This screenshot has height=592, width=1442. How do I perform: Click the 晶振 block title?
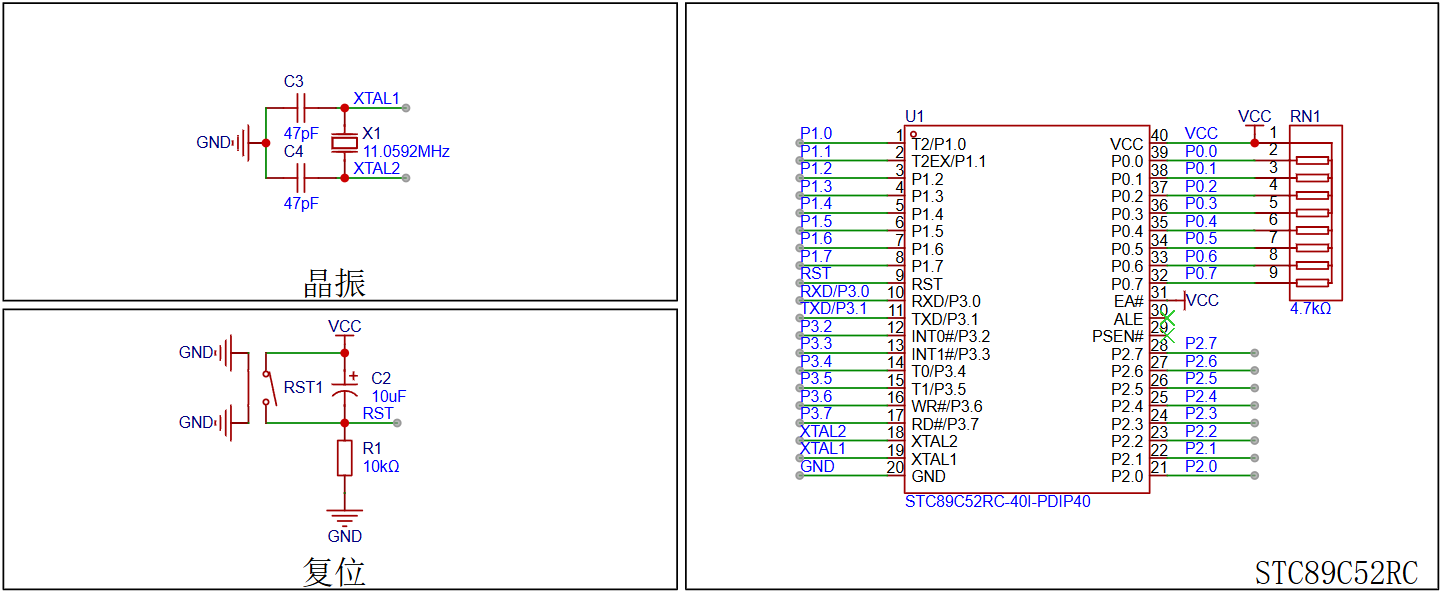coord(335,283)
